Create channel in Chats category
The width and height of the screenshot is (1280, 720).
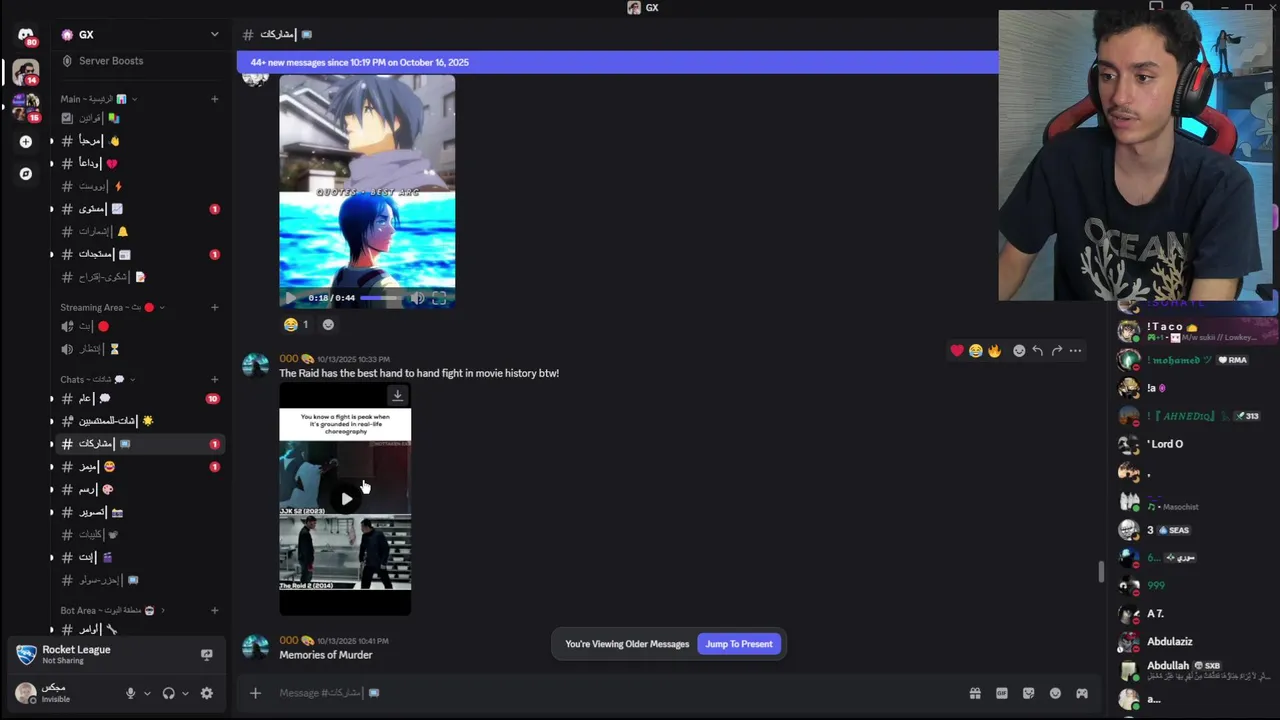point(214,380)
